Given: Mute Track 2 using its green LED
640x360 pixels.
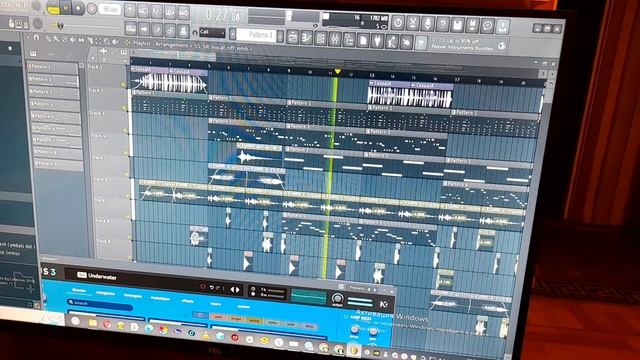Looking at the screenshot, I should coord(124,108).
